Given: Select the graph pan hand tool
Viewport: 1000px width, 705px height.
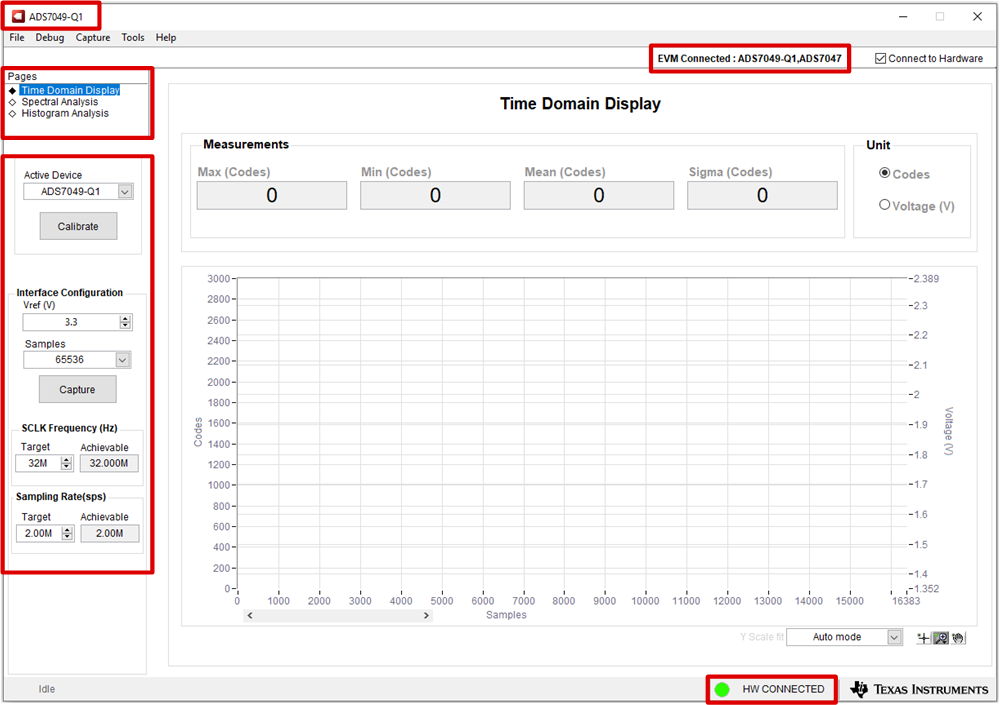Looking at the screenshot, I should point(958,638).
